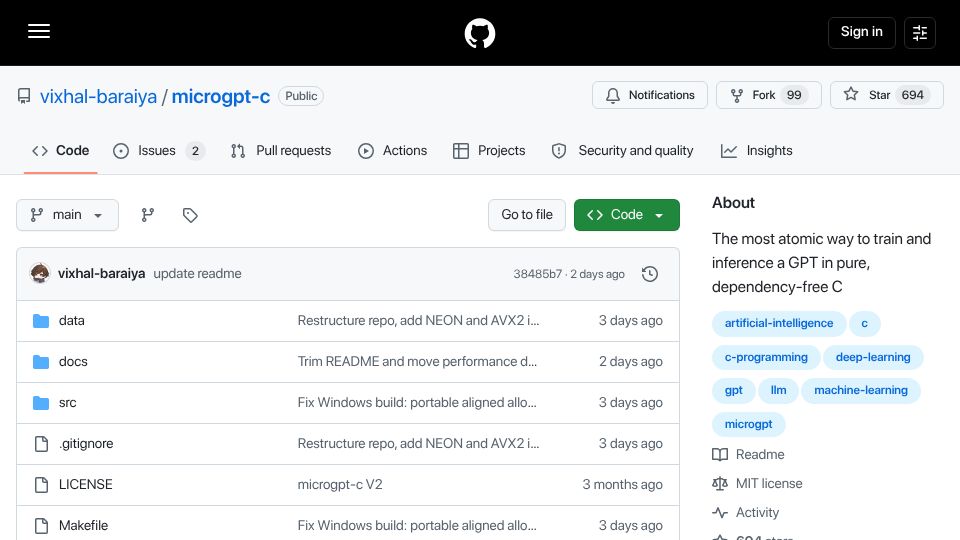
Task: Click the Fork count 99
Action: [793, 95]
